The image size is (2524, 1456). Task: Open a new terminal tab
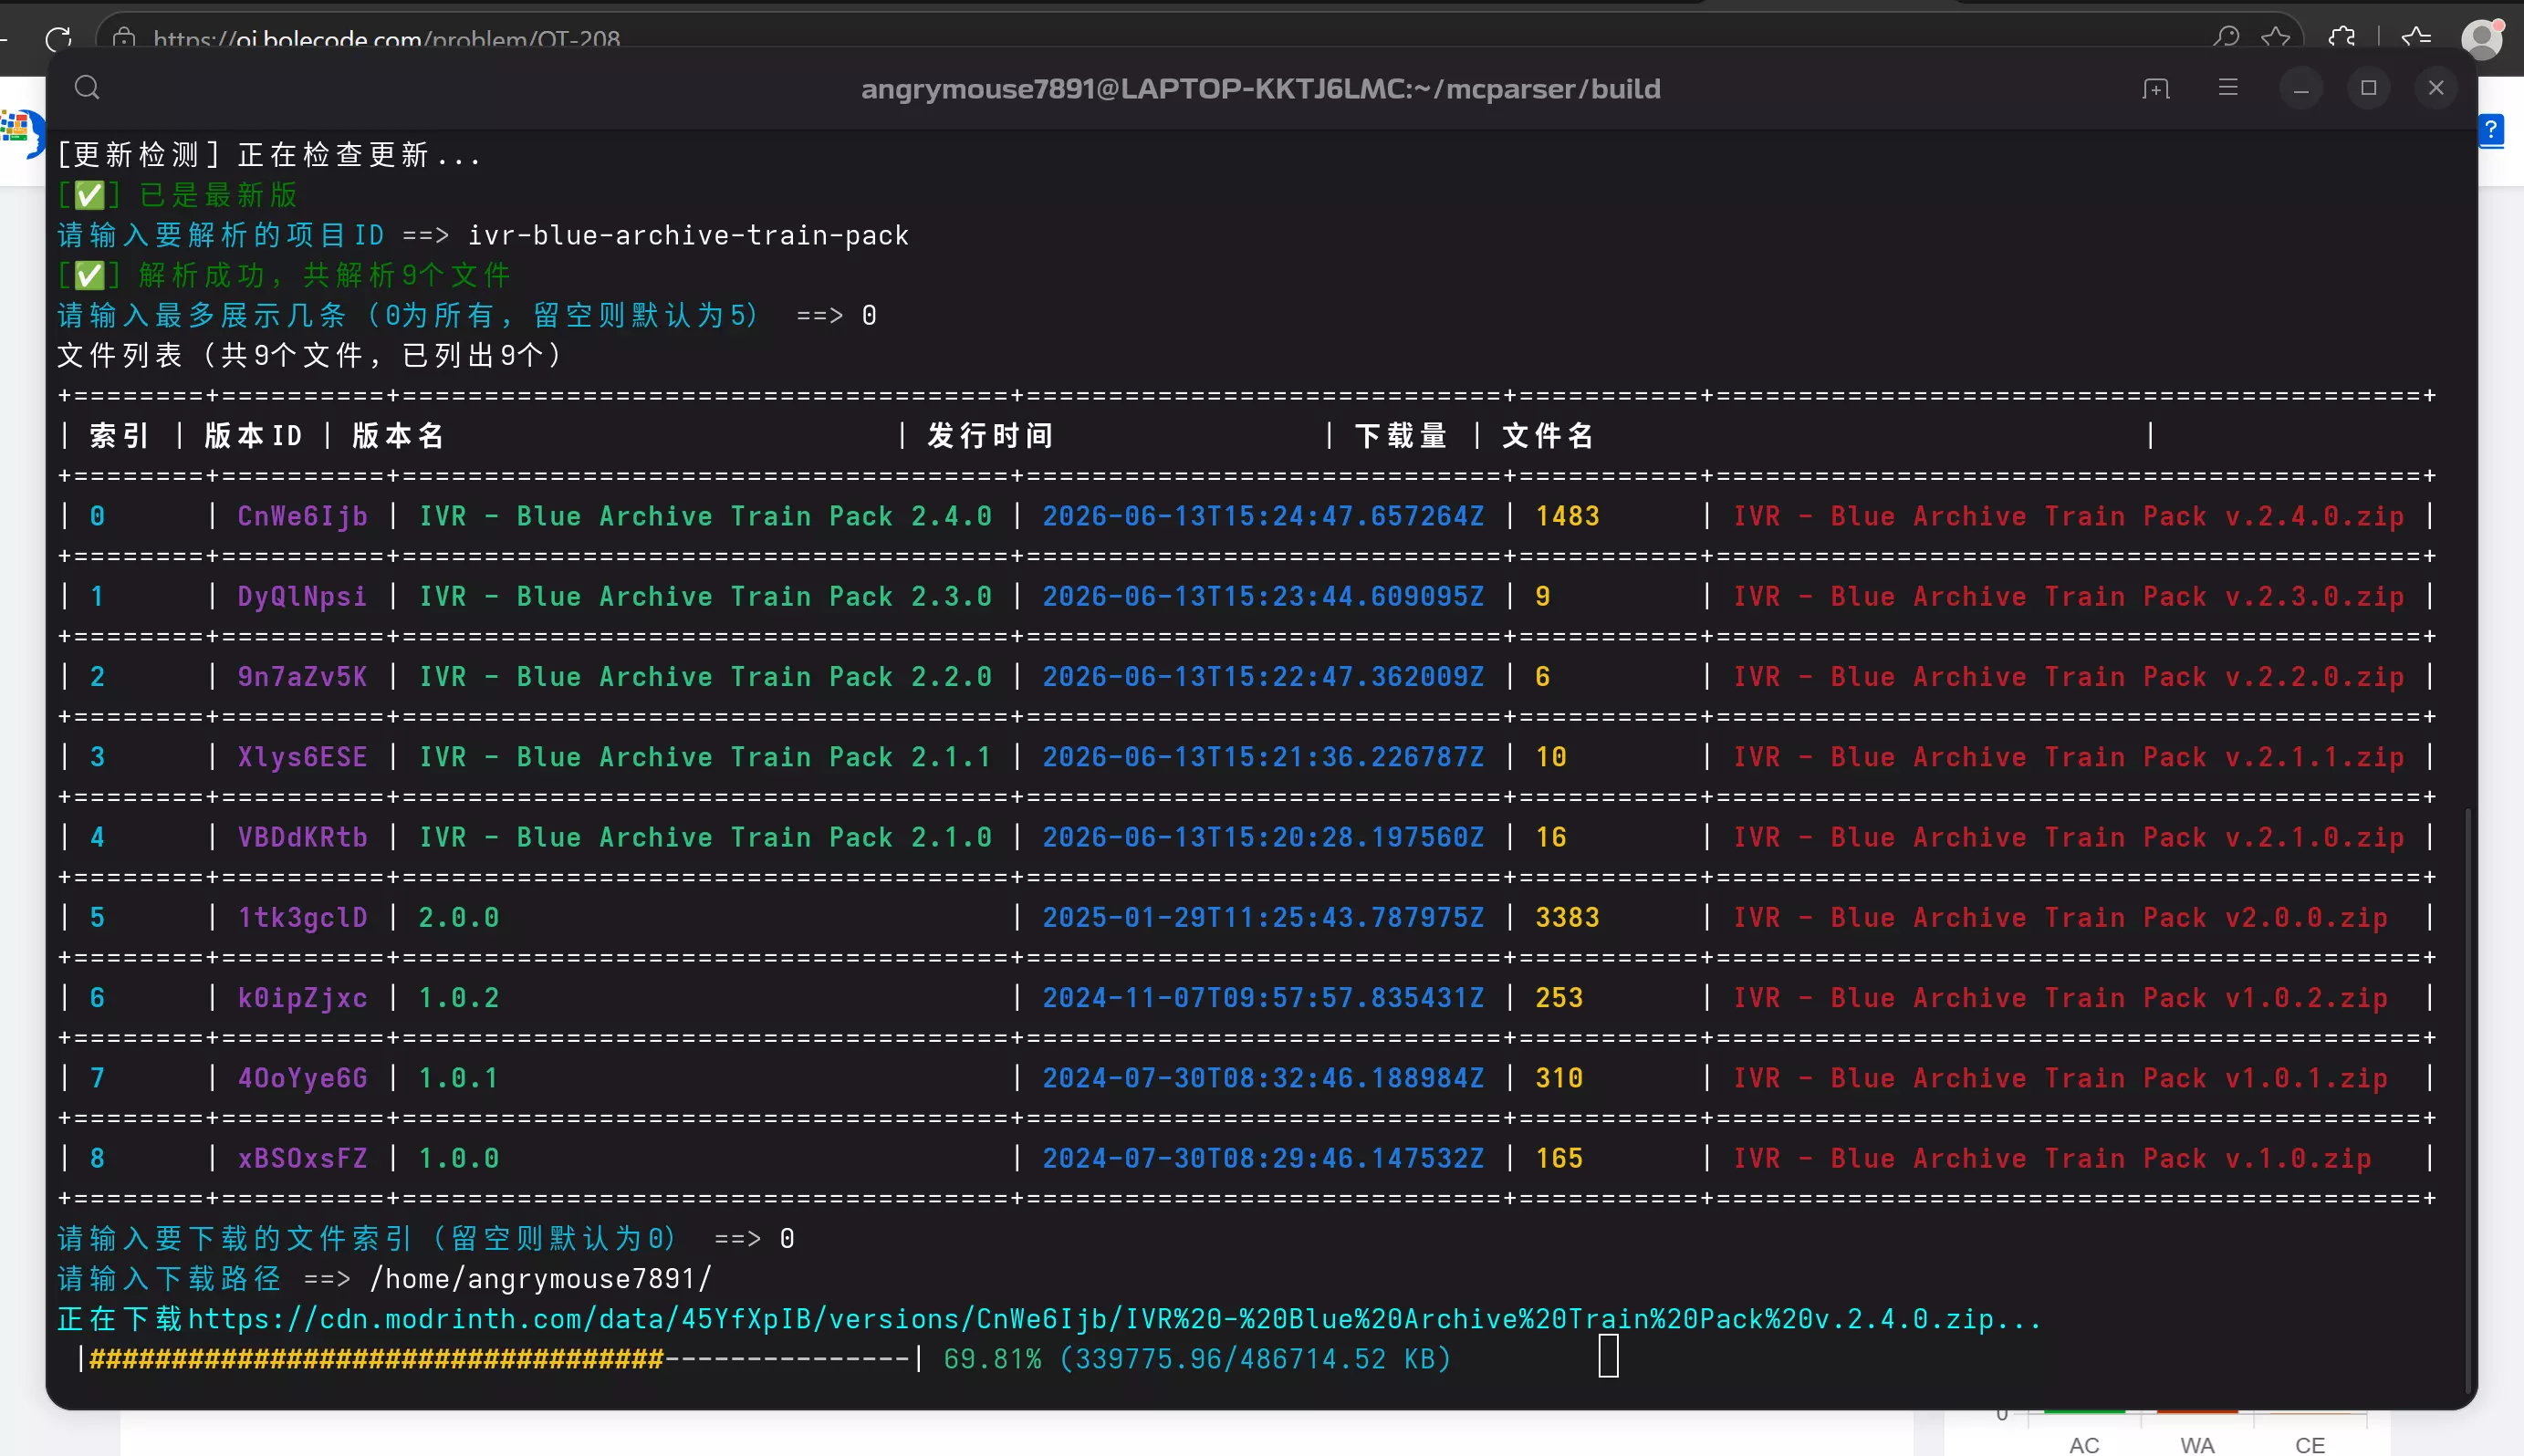tap(2156, 89)
